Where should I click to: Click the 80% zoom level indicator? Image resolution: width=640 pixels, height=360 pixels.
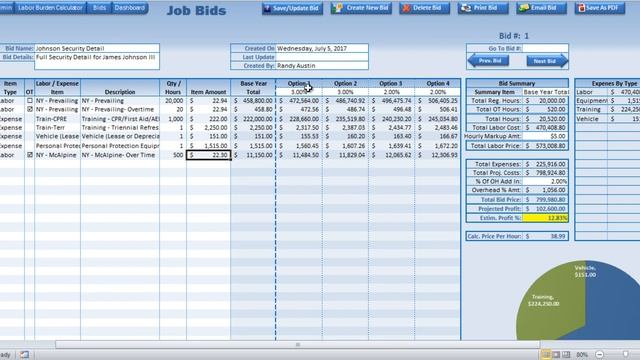tap(582, 355)
